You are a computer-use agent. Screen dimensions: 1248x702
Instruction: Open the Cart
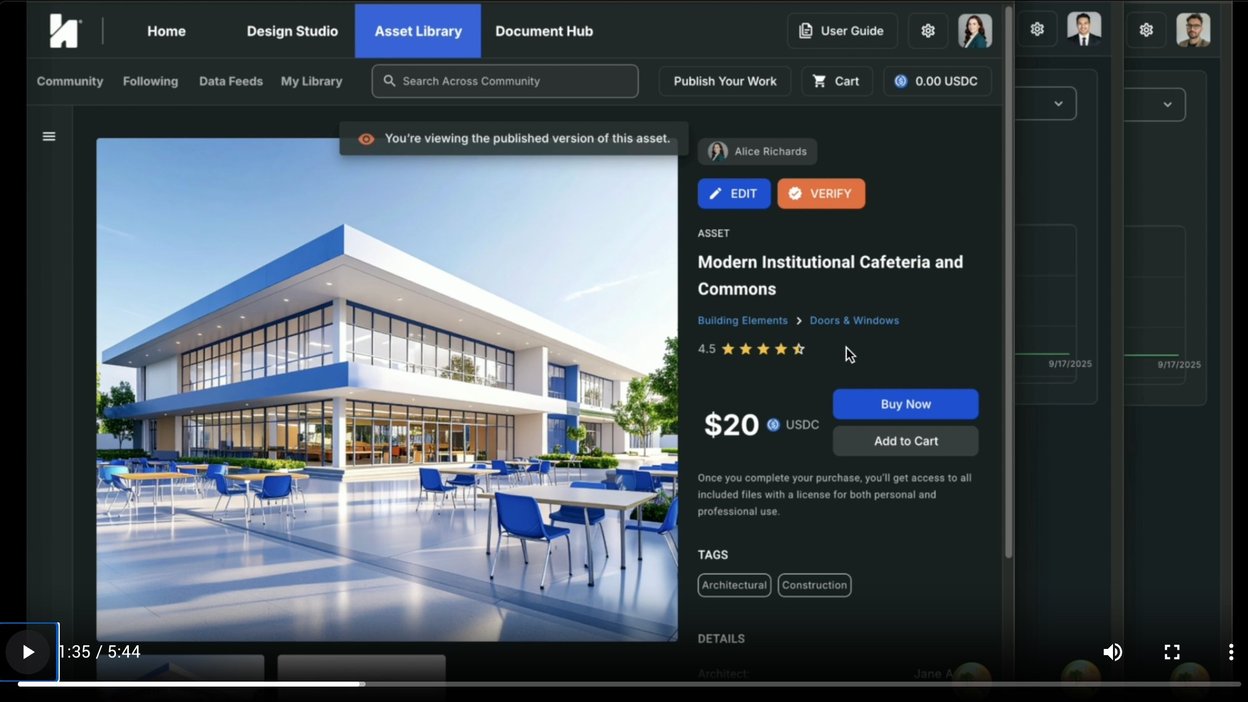(837, 81)
